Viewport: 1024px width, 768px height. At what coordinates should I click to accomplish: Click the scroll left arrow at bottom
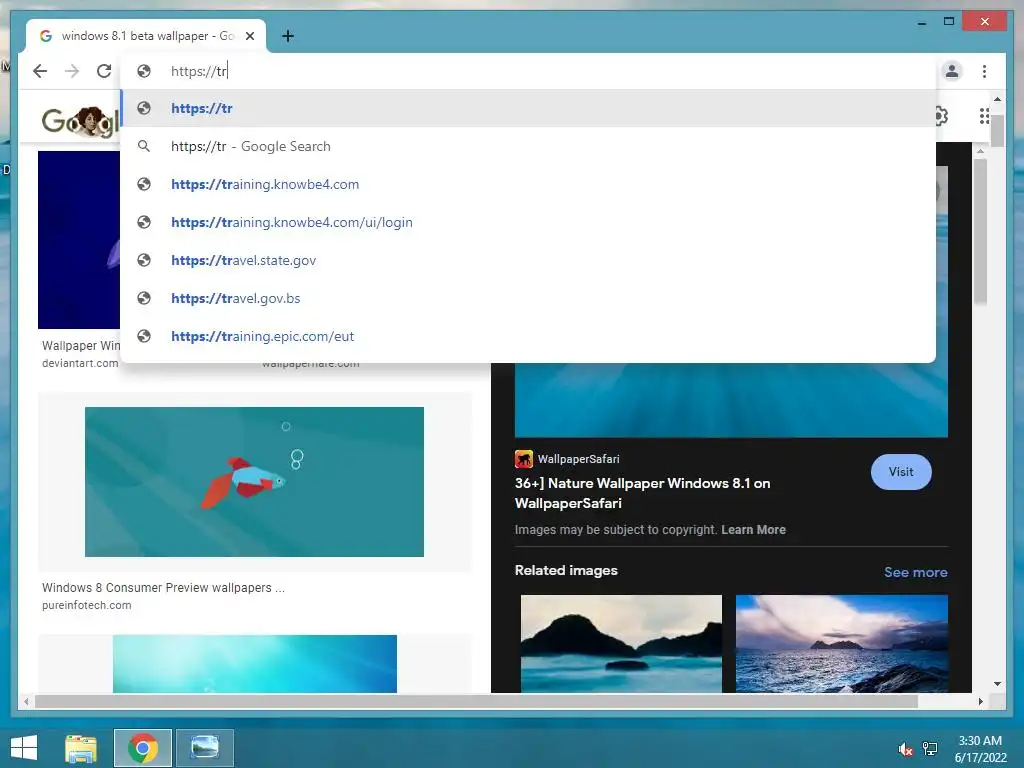pos(26,701)
